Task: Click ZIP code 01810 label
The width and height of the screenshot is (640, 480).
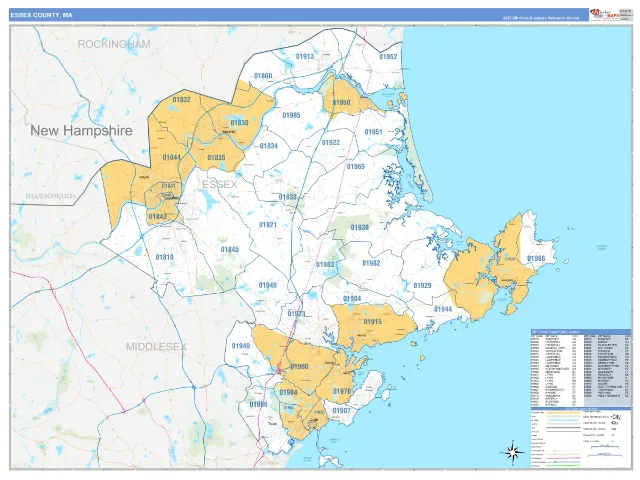Action: click(164, 257)
